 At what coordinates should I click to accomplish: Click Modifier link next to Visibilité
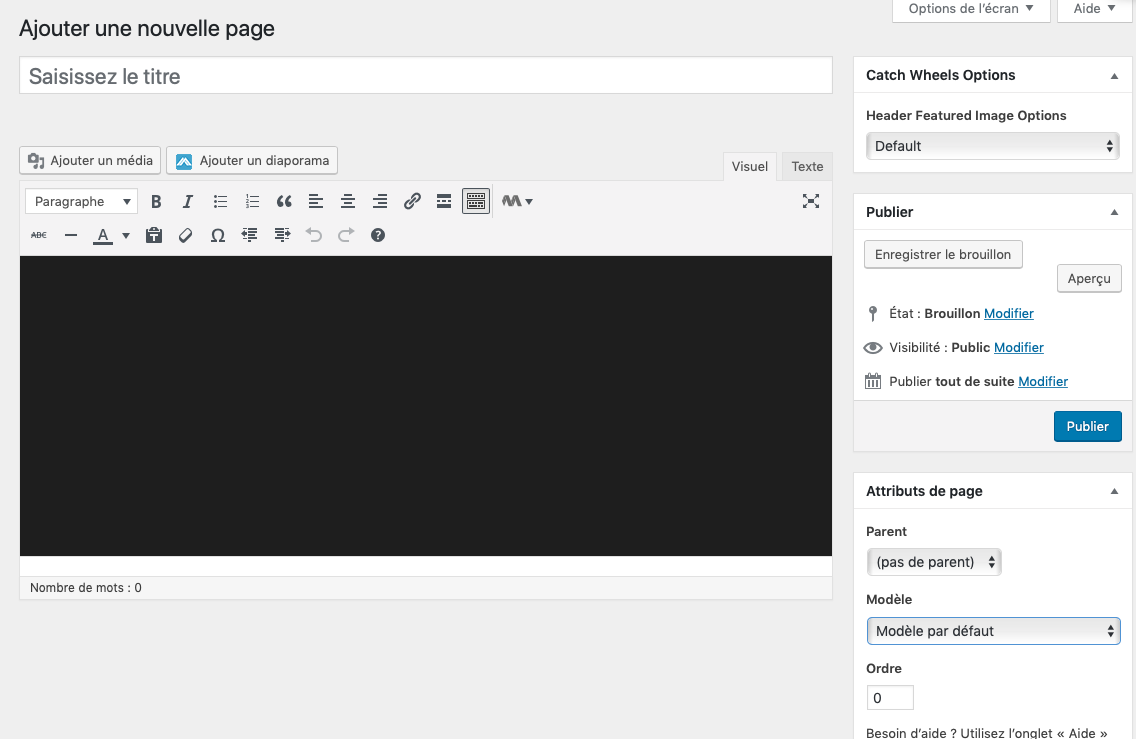[1018, 348]
